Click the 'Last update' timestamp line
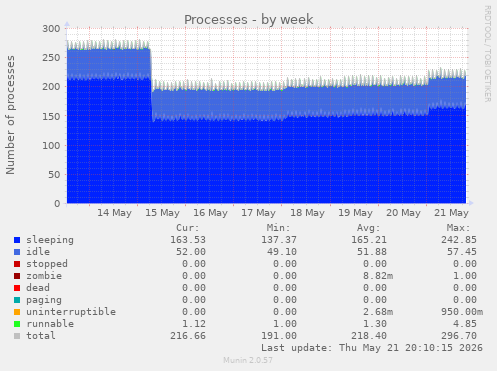 click(372, 348)
